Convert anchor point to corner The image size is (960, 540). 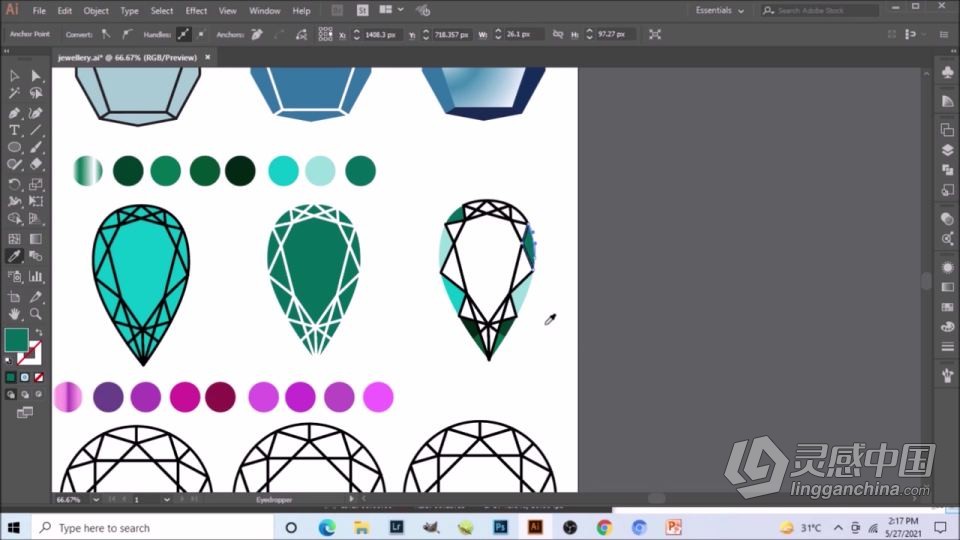106,34
